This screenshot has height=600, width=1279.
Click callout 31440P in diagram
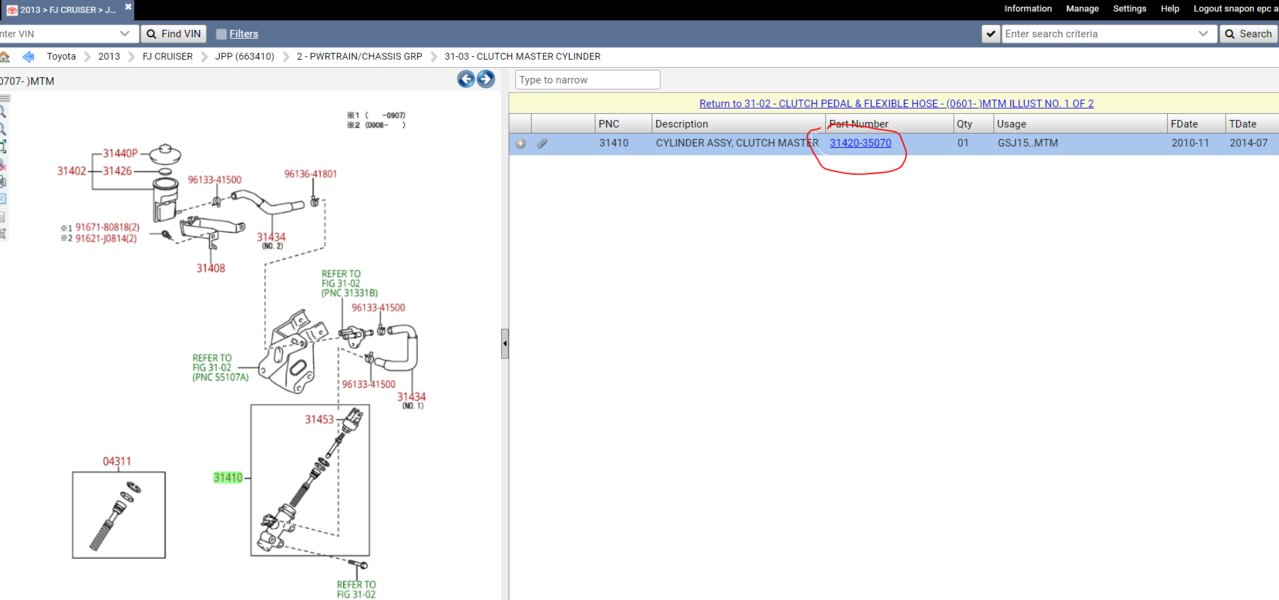(120, 154)
